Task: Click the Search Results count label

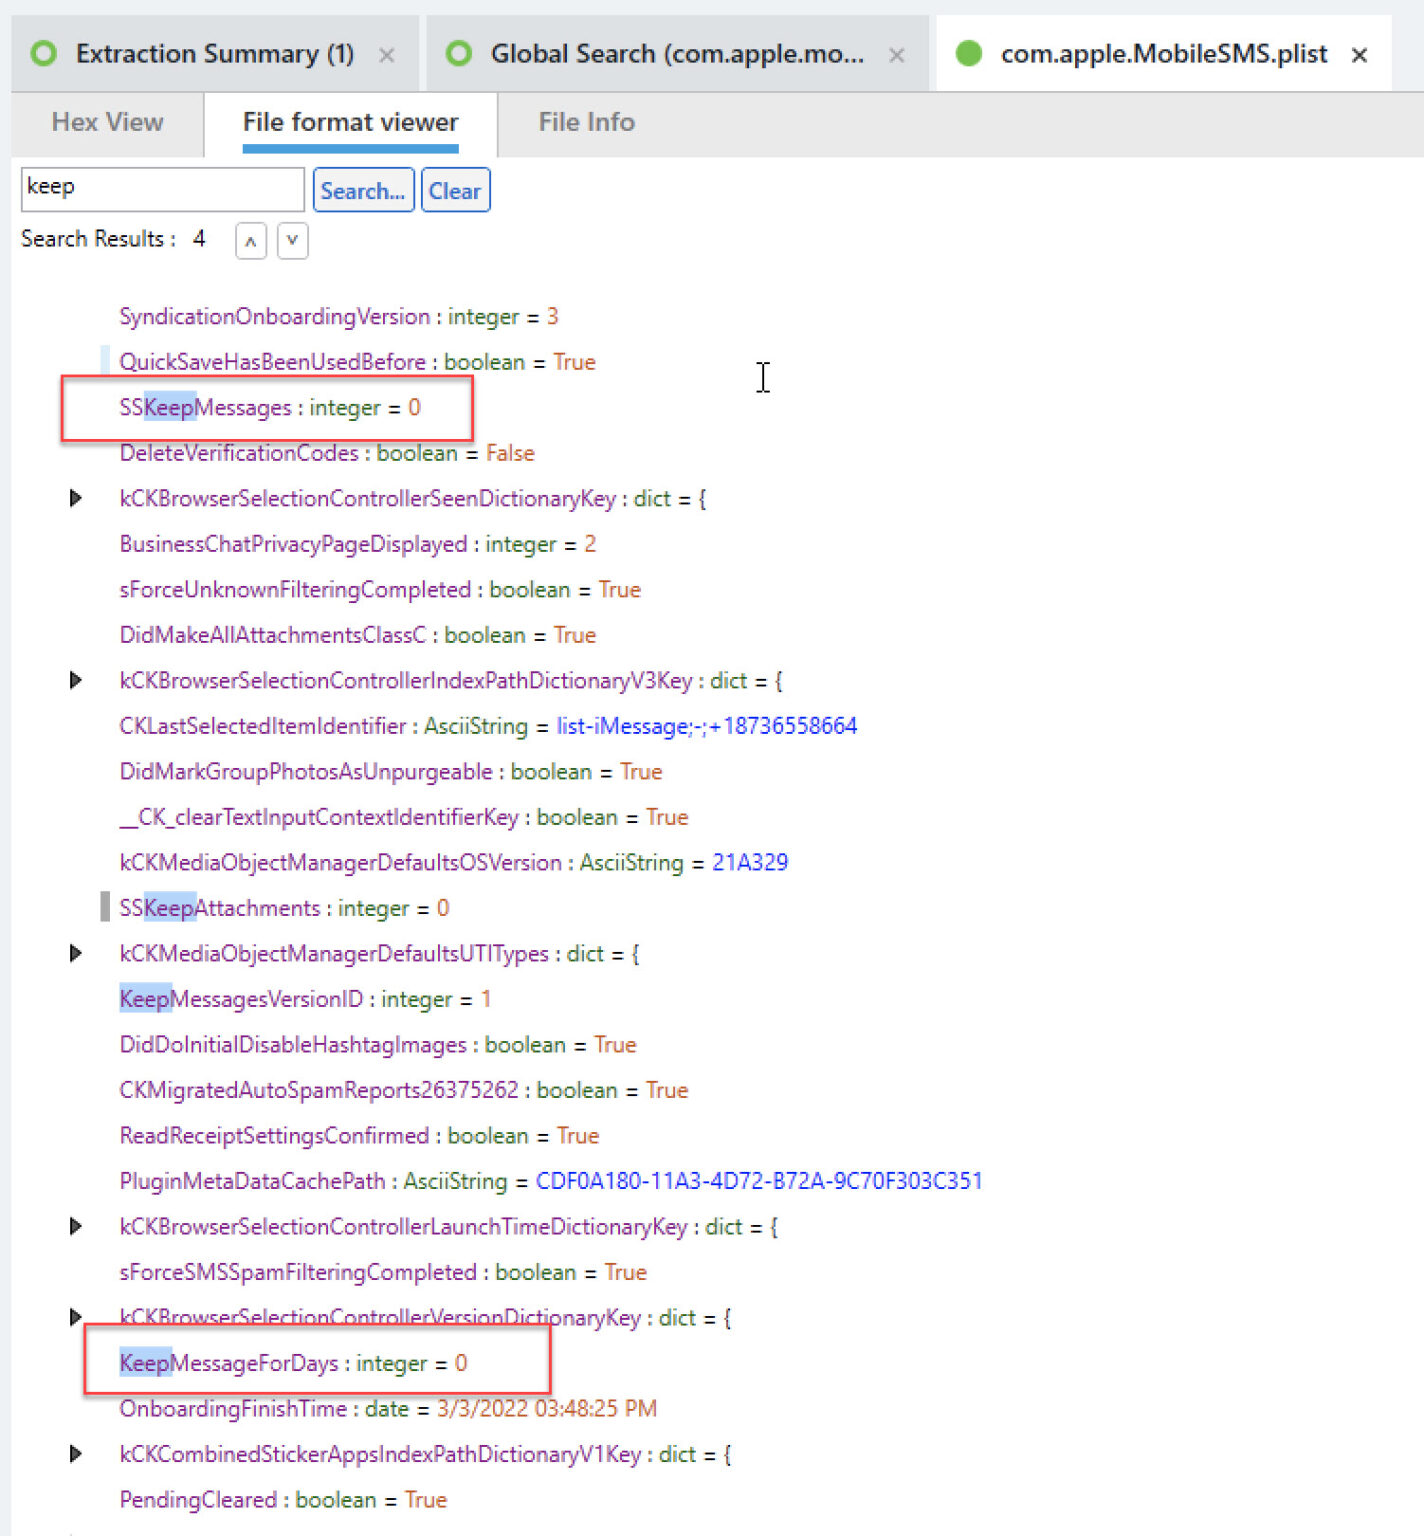Action: click(113, 239)
